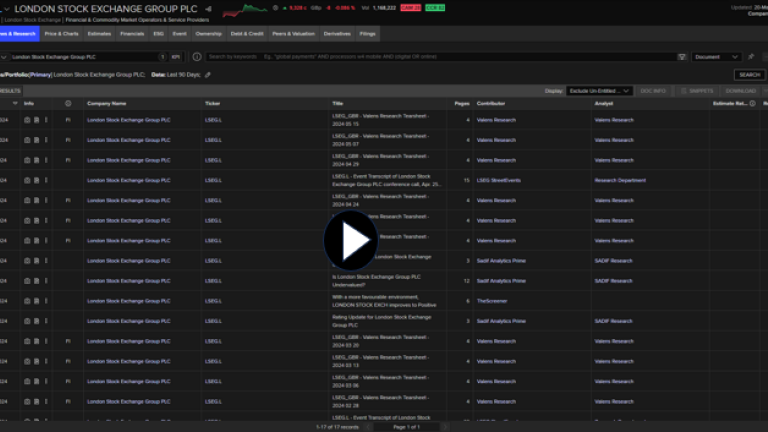Click the DOWNLOAD button
Screen dimensions: 768x432
tap(740, 91)
